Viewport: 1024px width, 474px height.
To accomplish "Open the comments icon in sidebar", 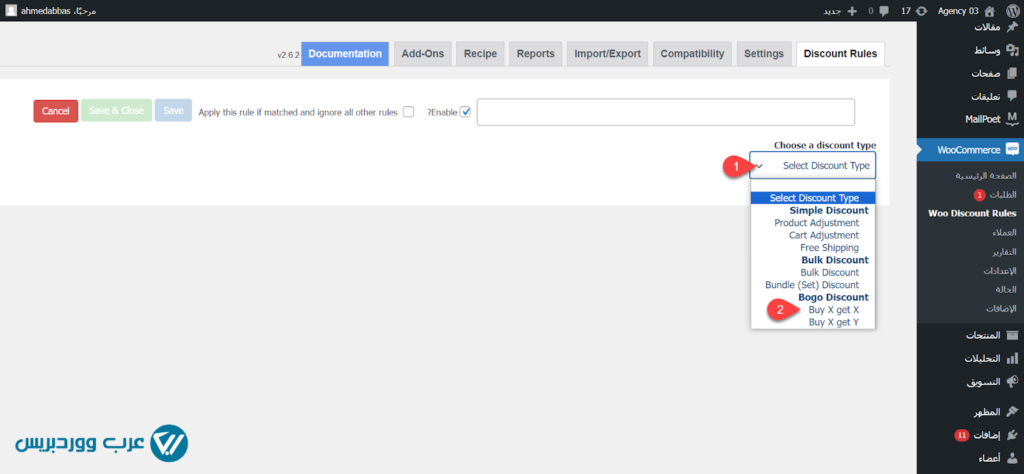I will coord(1012,96).
